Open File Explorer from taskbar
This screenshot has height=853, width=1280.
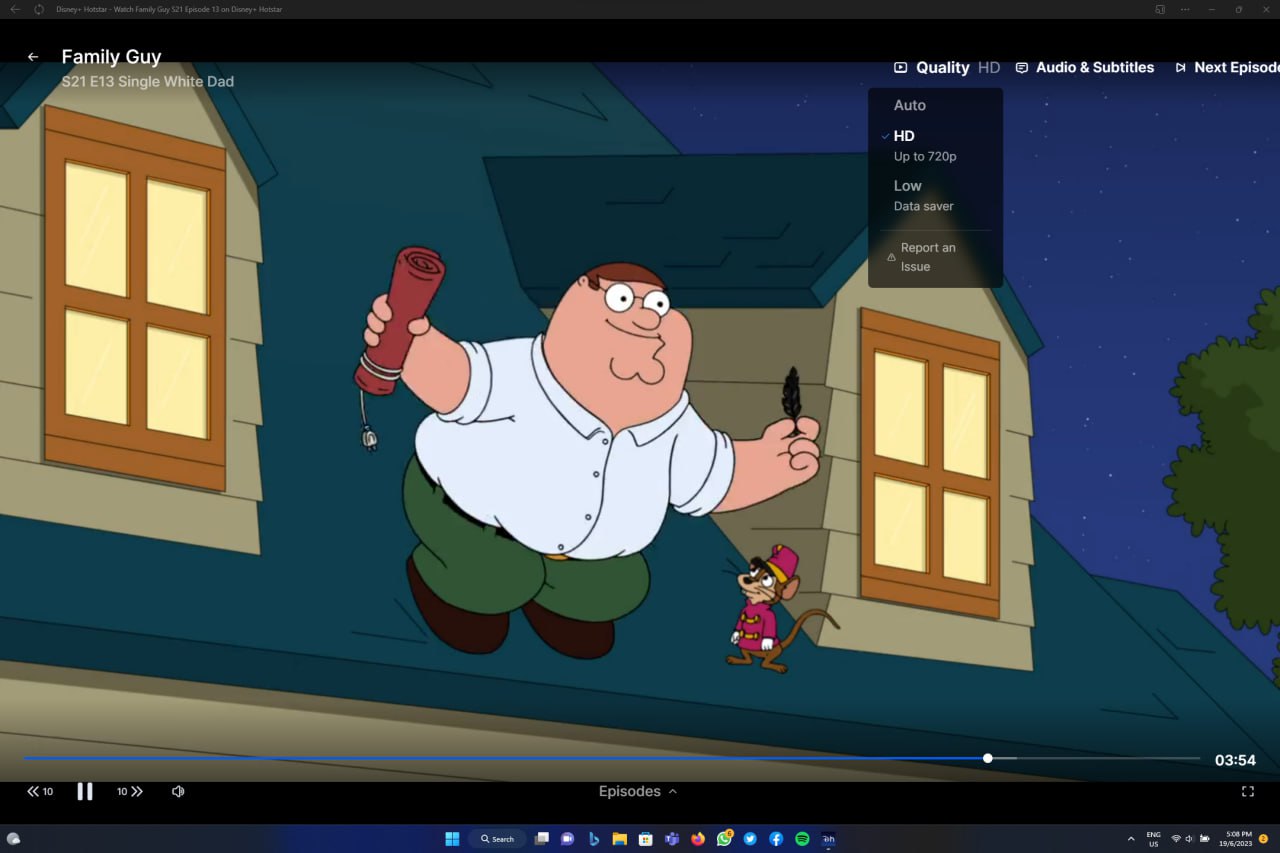[x=620, y=839]
